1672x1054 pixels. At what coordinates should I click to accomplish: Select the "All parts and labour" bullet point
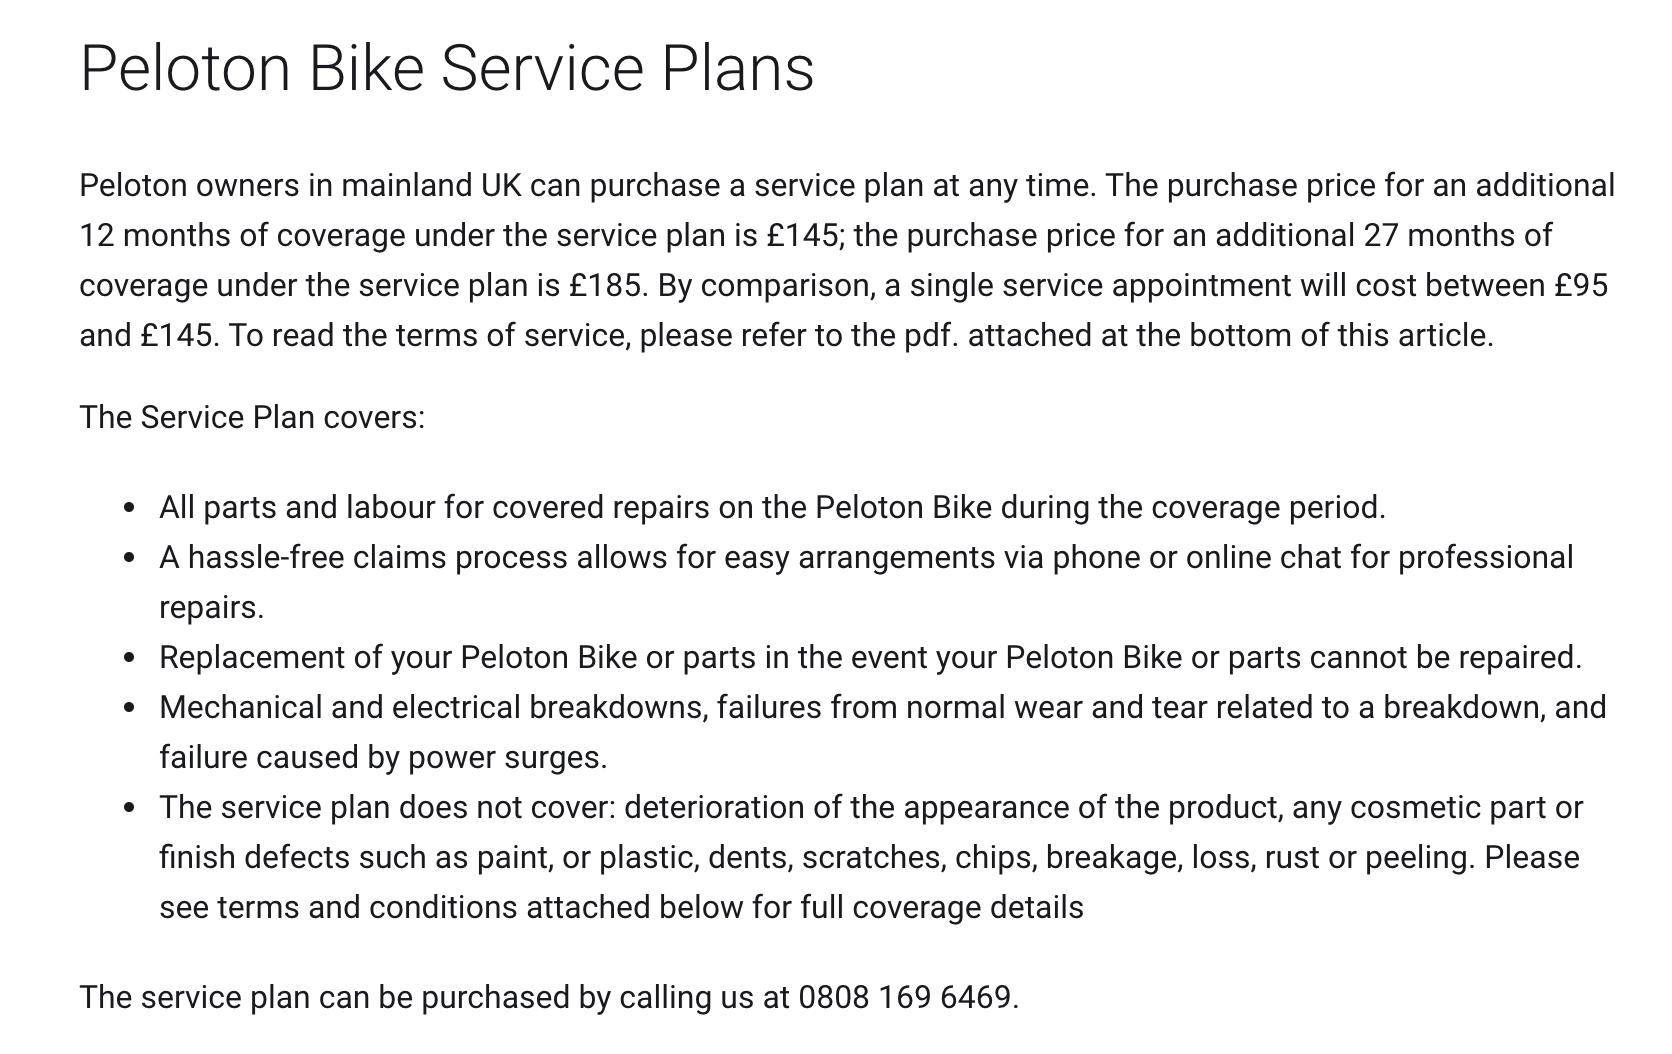coord(297,507)
